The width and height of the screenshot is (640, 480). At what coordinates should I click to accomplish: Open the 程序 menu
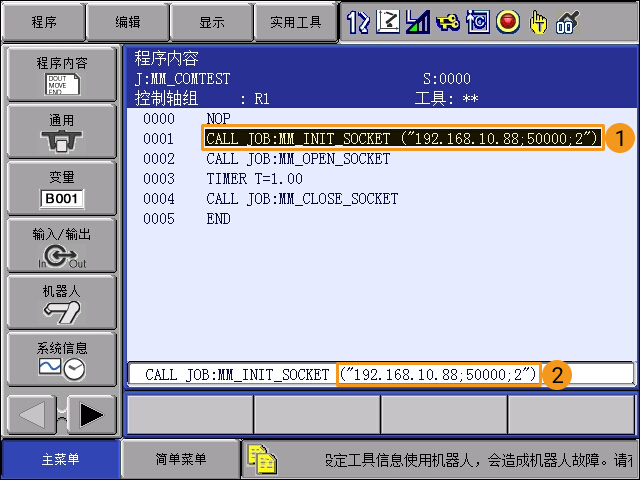coord(44,22)
